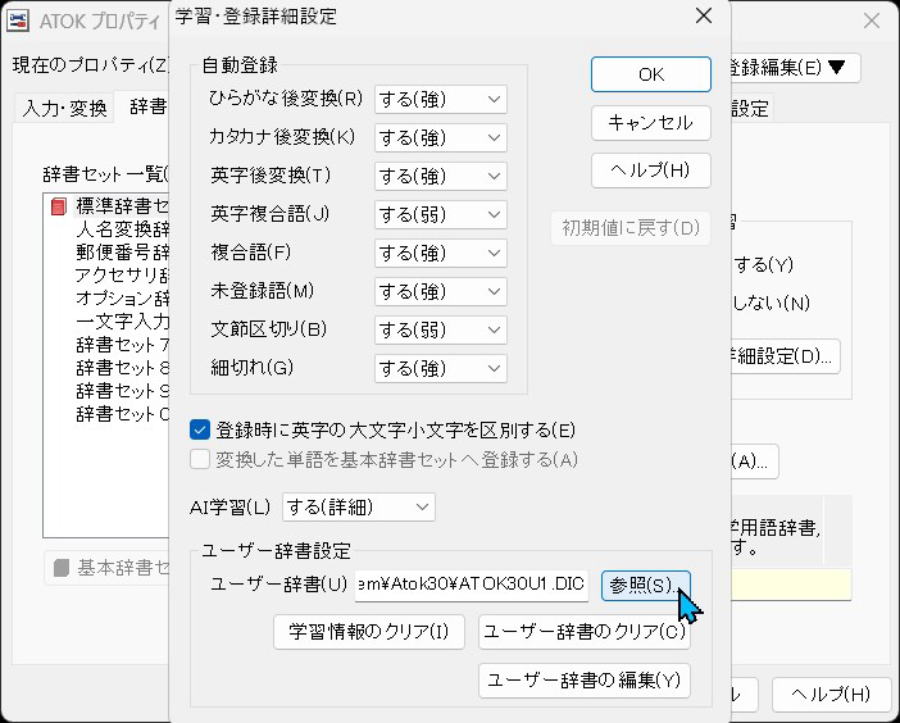The width and height of the screenshot is (900, 723).
Task: Close the 学習・登録詳細設定 dialog
Action: (704, 16)
